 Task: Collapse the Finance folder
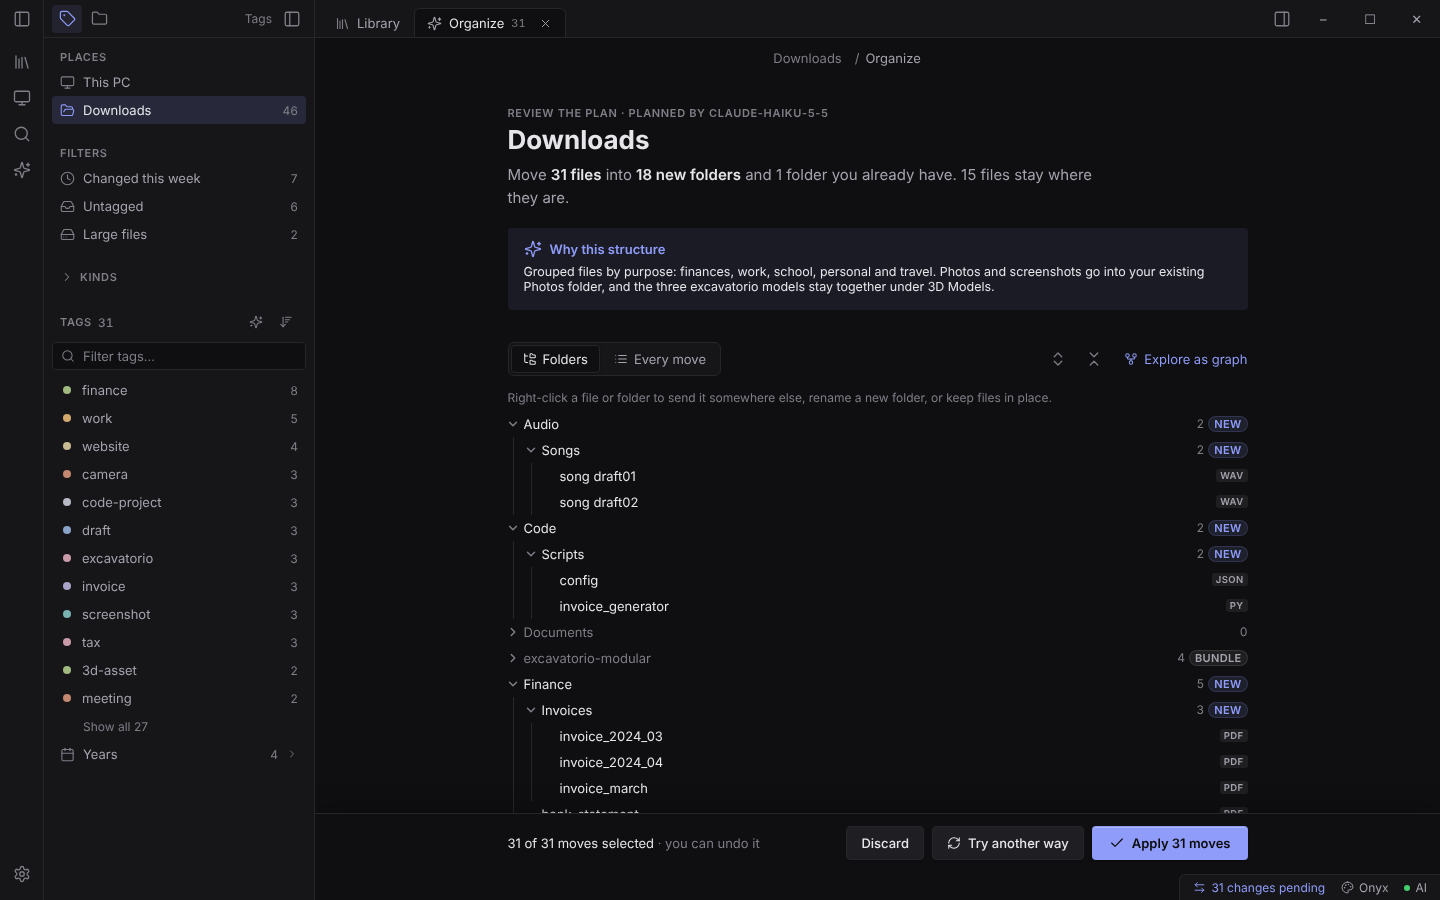(513, 684)
